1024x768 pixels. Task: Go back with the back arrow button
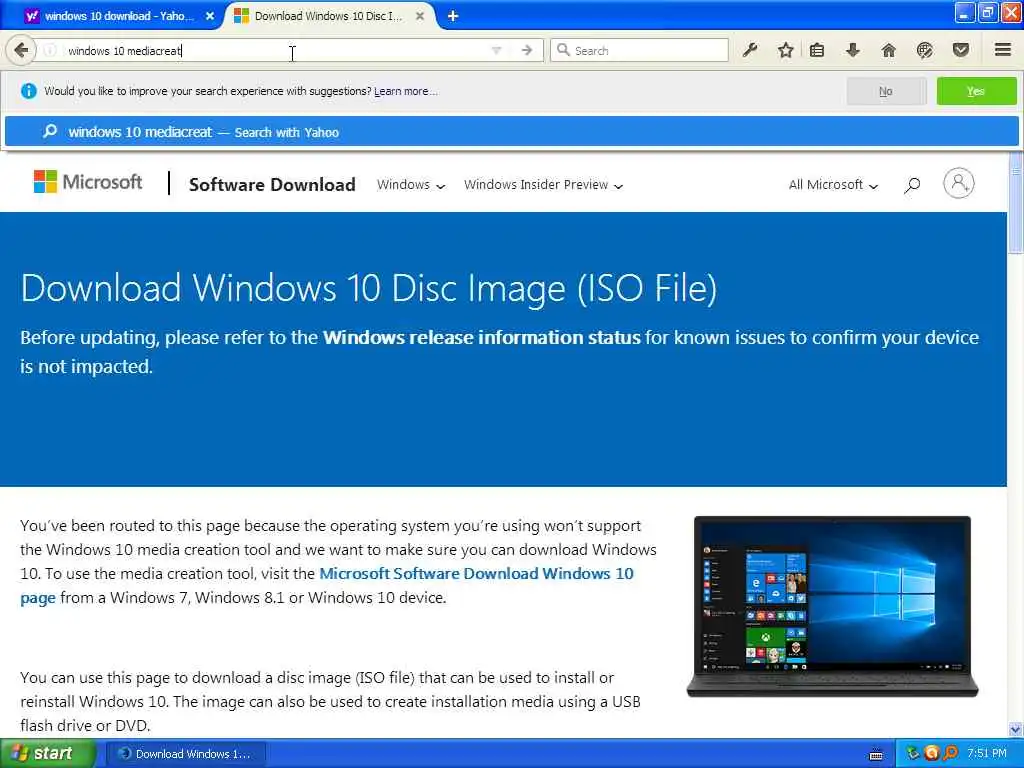coord(21,50)
